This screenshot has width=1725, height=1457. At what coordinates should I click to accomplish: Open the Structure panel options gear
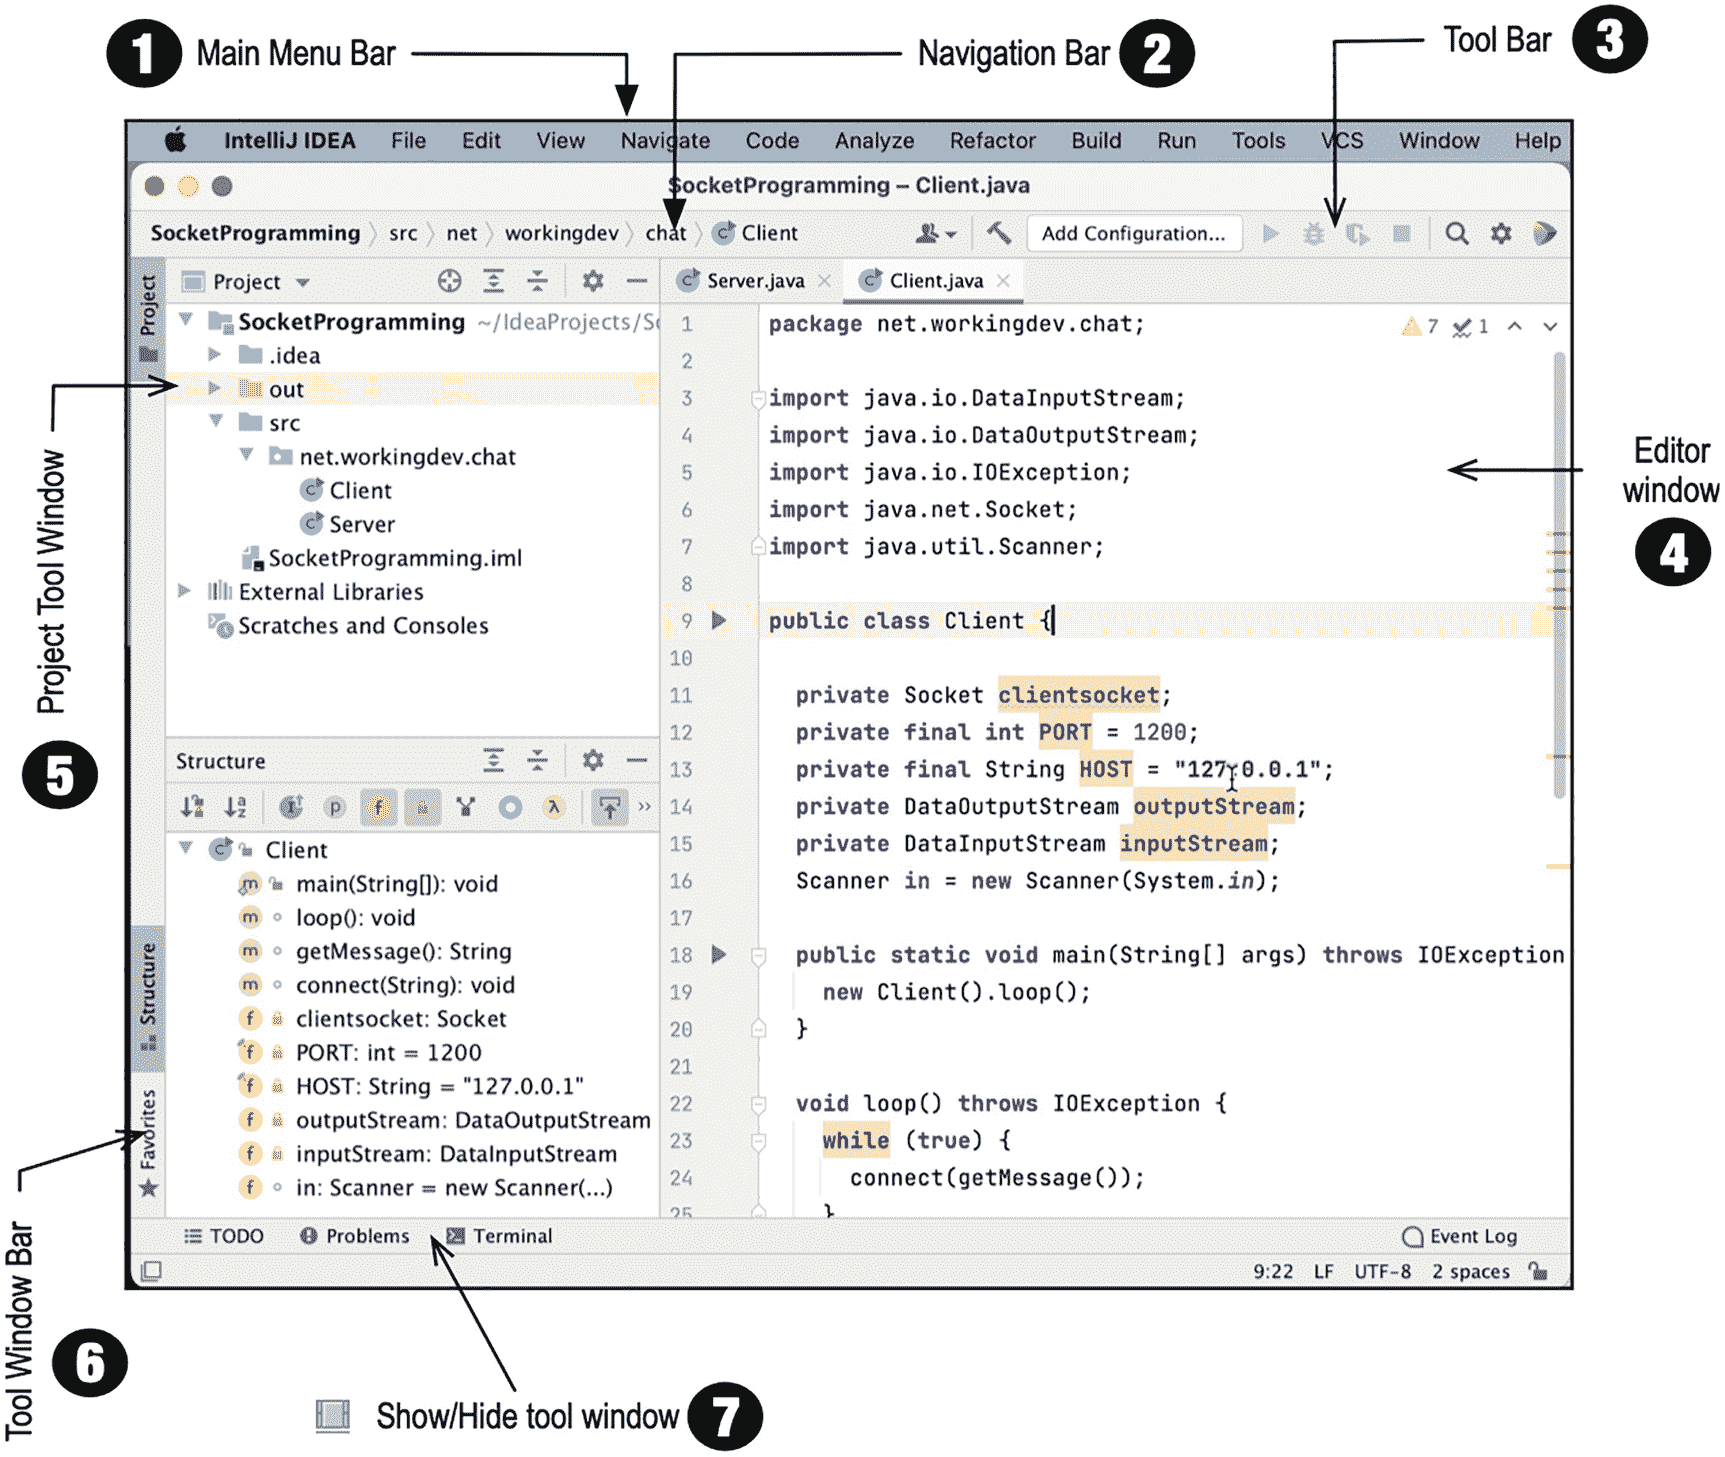593,760
